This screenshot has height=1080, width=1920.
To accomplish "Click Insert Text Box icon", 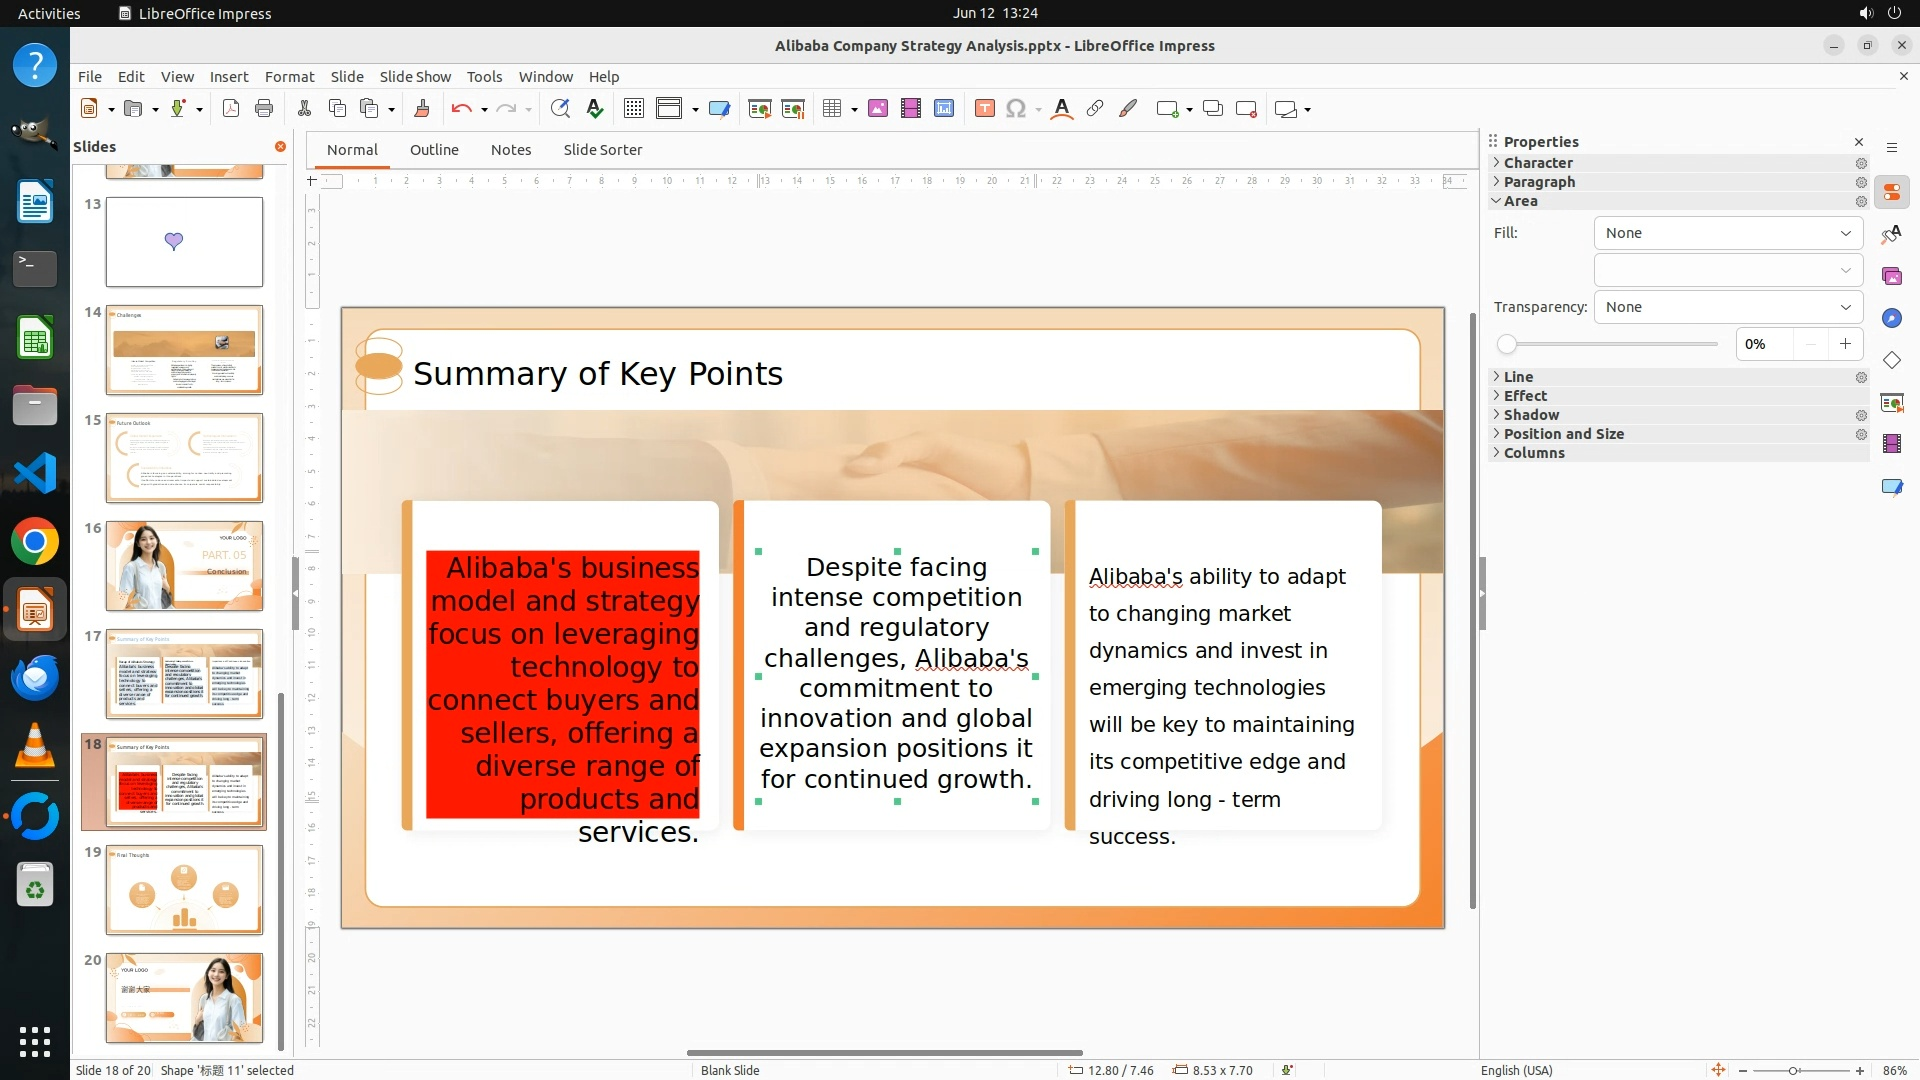I will (x=984, y=109).
